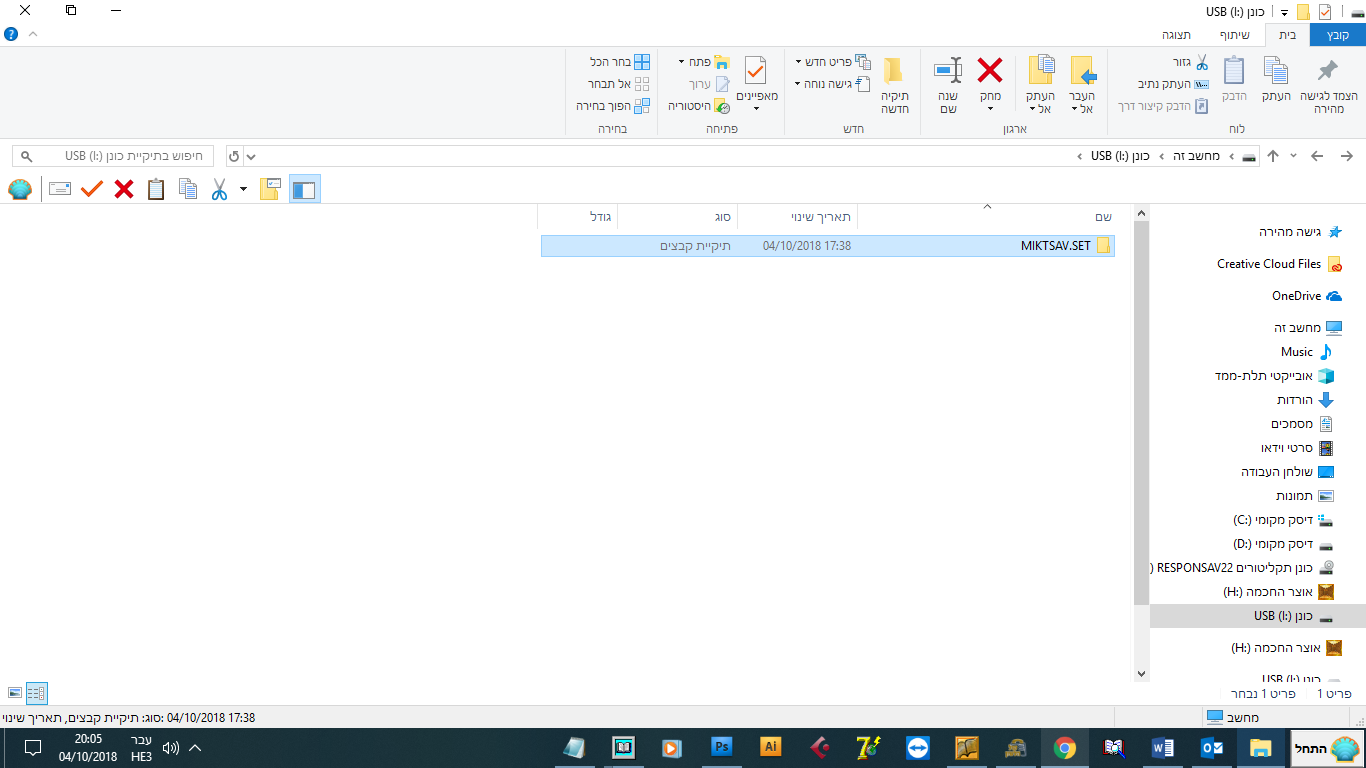Click the Properties (מאפיינים) checkmark icon
This screenshot has height=768, width=1366.
pos(755,70)
